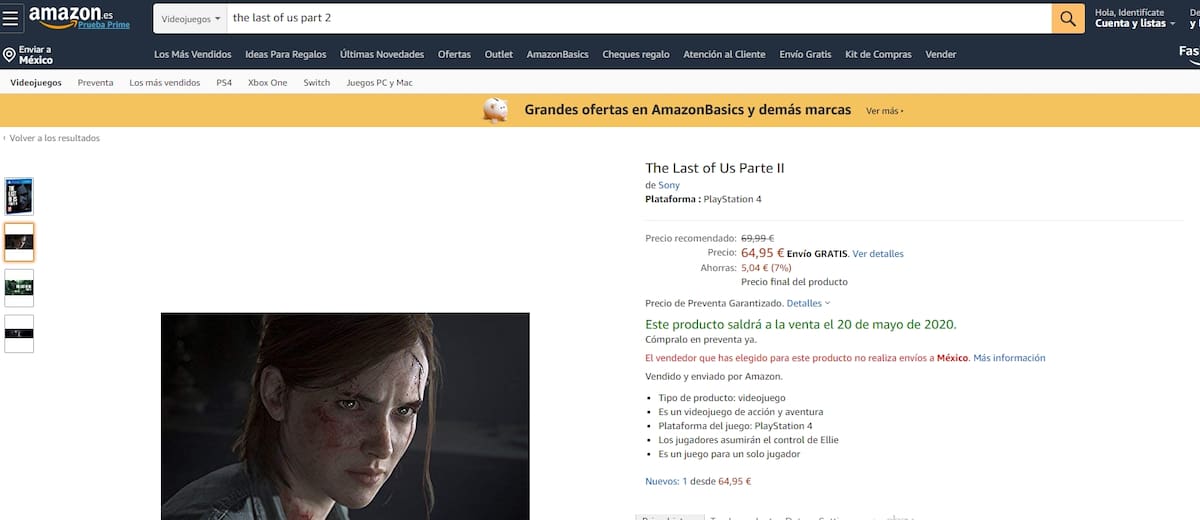Click the struck-through price '69,99 €'
Screen dimensions: 1200x520
point(757,238)
